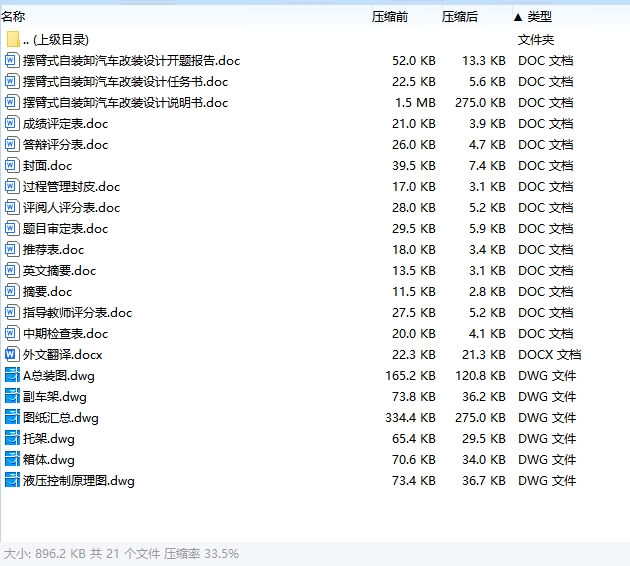Screen dimensions: 630x566
Task: Click the Word icon for 摆臂式自装卸汽车改装设计开题报告.doc
Action: click(12, 60)
